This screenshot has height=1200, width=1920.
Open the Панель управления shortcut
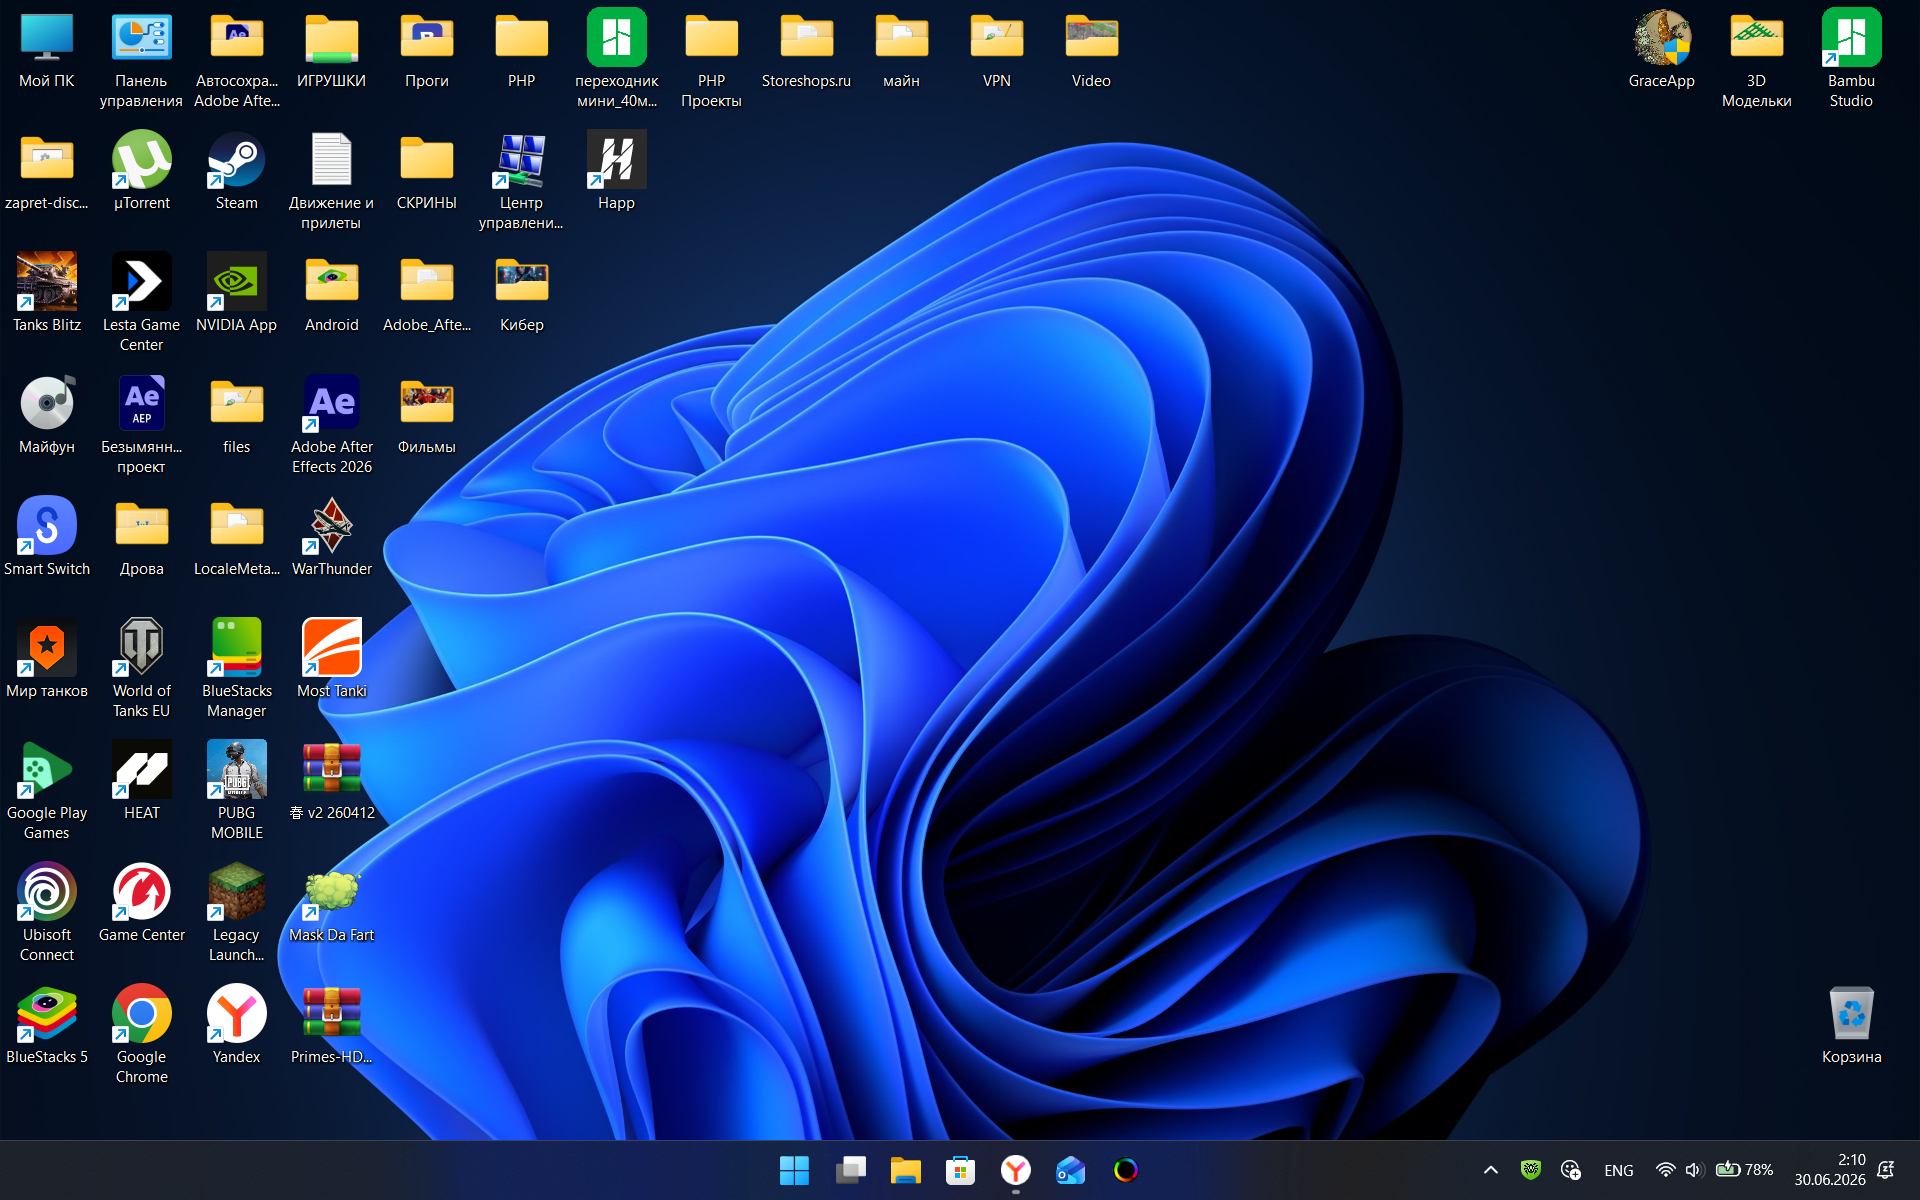(x=141, y=60)
